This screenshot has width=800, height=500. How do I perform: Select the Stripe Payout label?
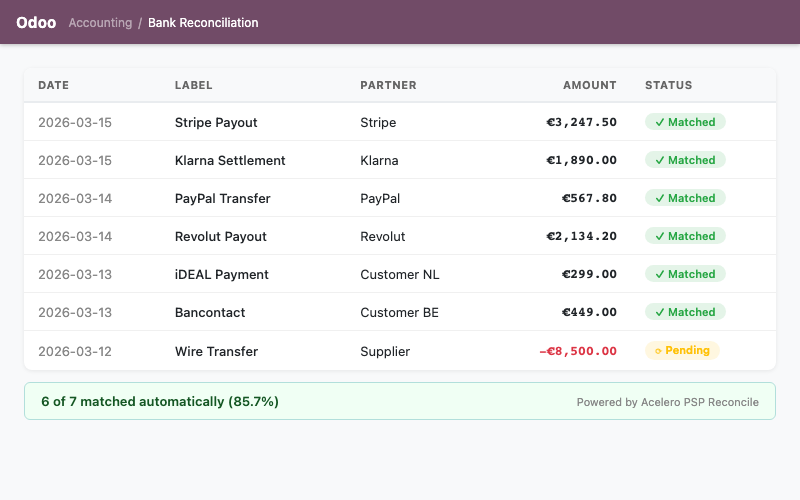click(x=216, y=122)
